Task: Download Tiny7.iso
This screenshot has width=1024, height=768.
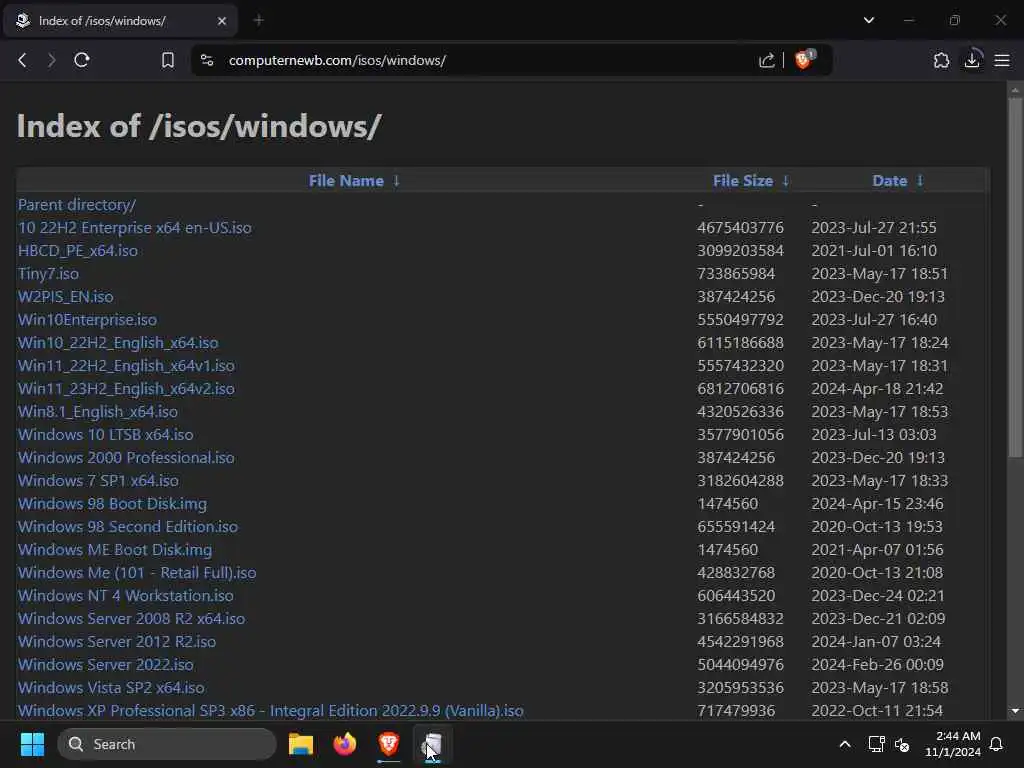Action: (48, 274)
